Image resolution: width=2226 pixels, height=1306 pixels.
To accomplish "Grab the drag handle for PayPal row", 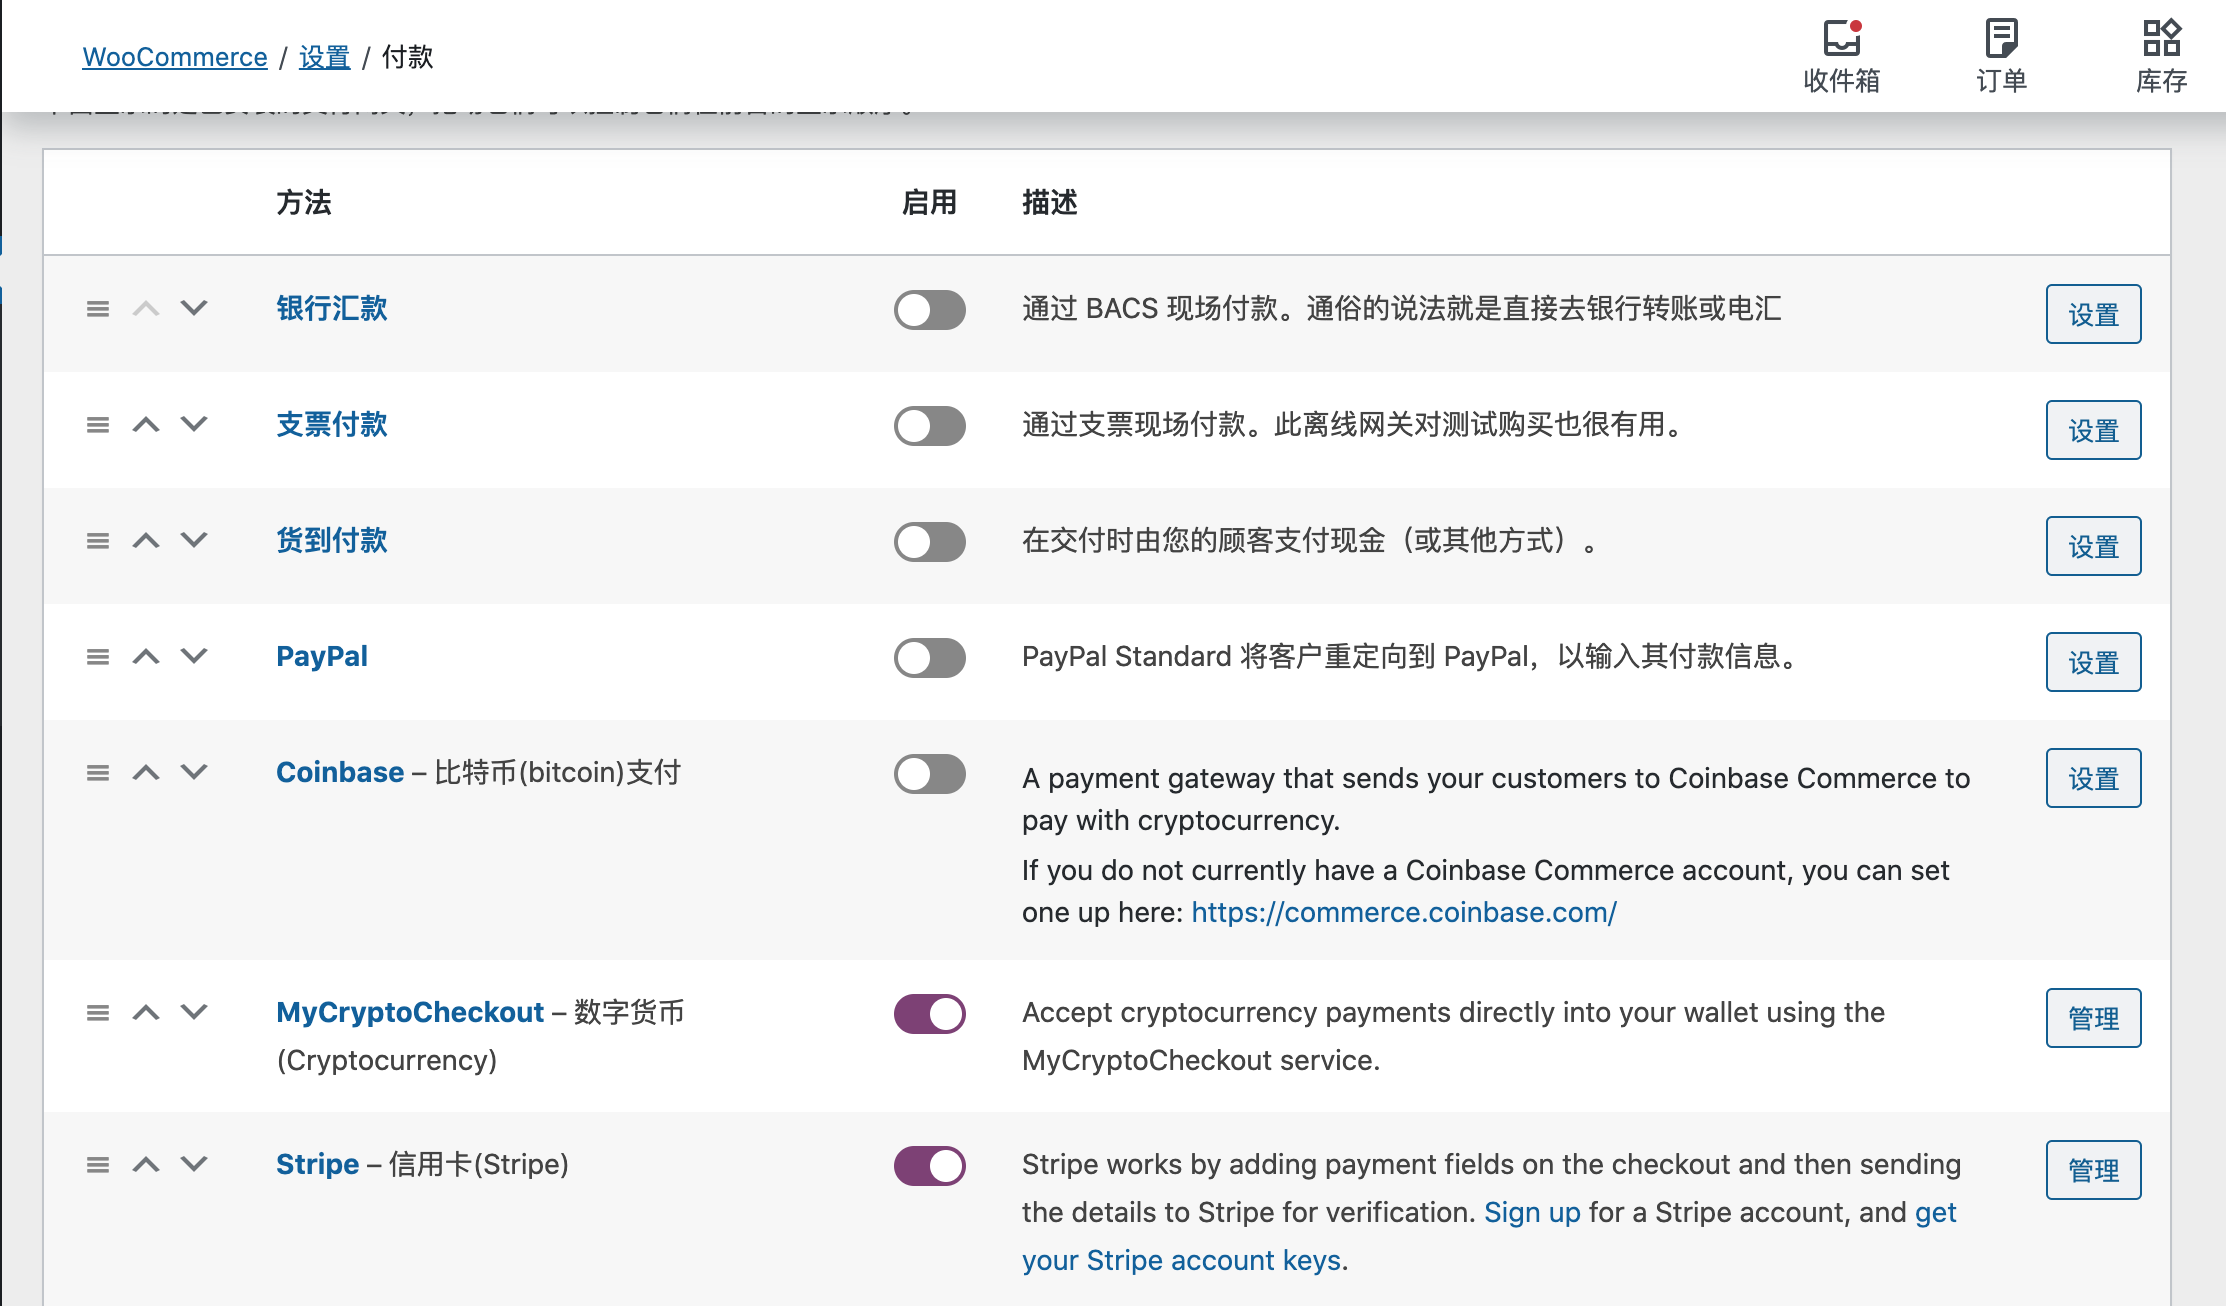I will coord(98,657).
